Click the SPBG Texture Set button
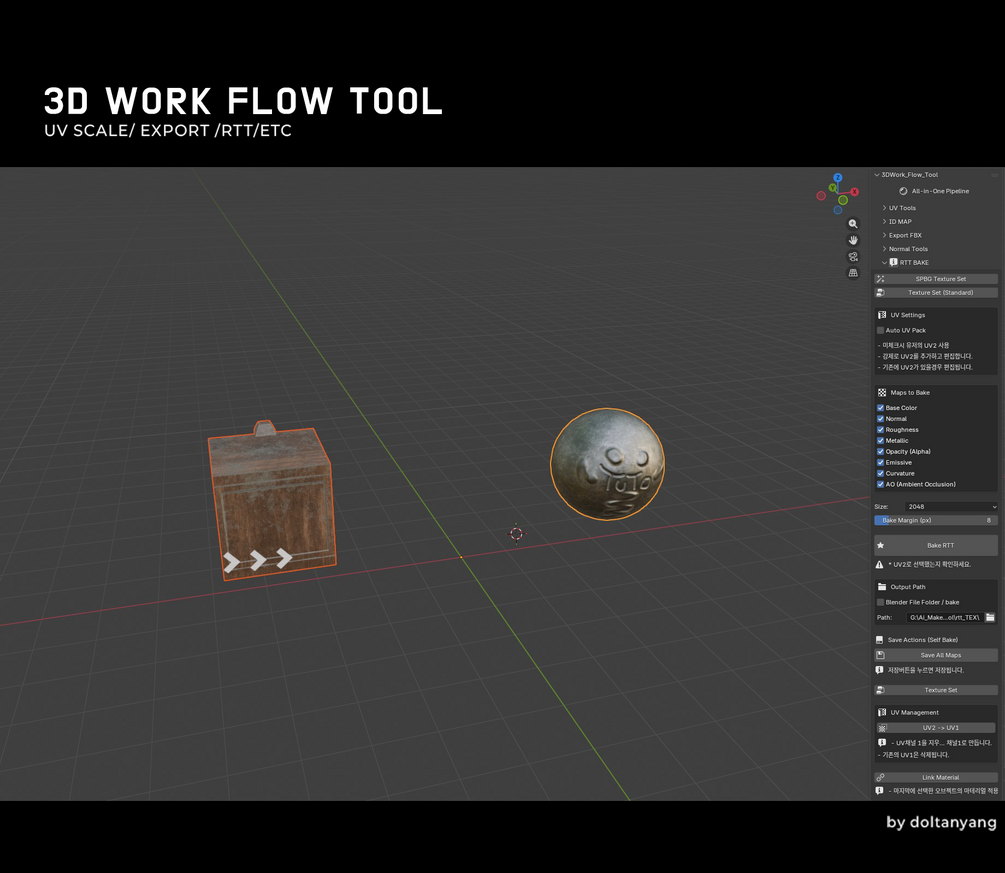 [x=936, y=279]
